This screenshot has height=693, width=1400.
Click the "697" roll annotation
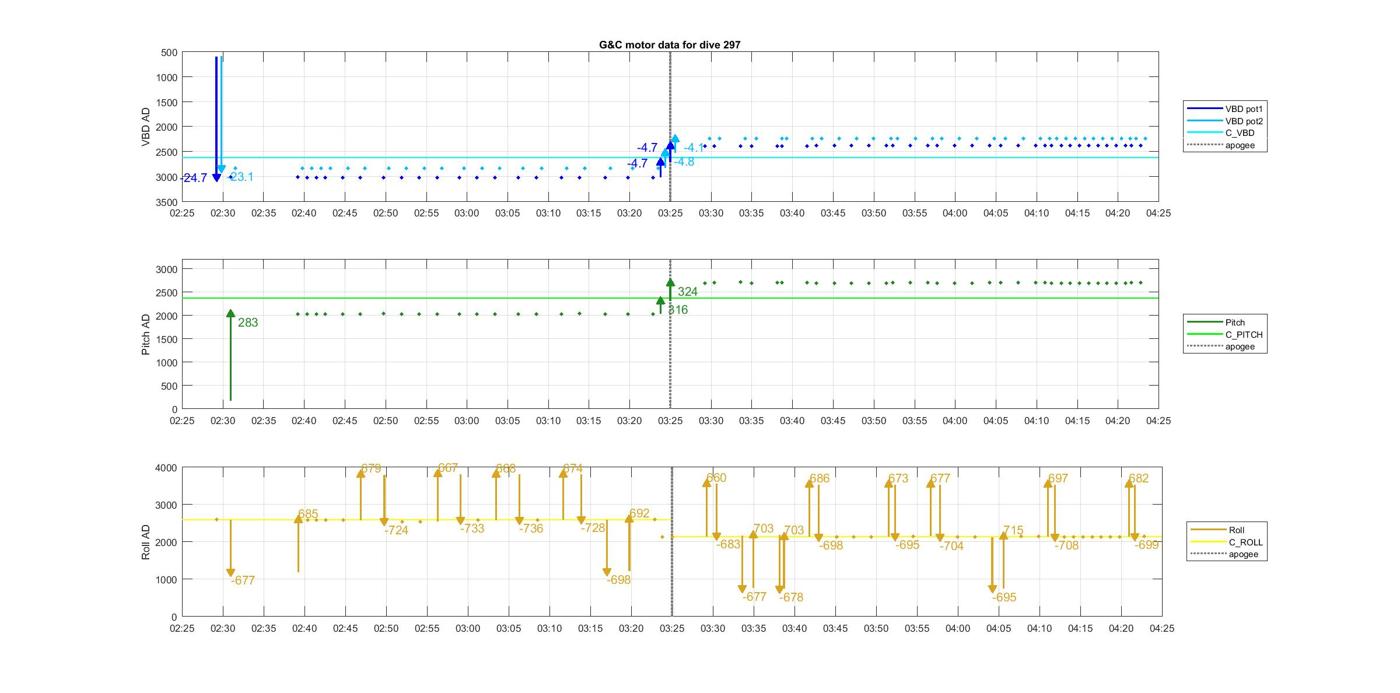point(1058,479)
